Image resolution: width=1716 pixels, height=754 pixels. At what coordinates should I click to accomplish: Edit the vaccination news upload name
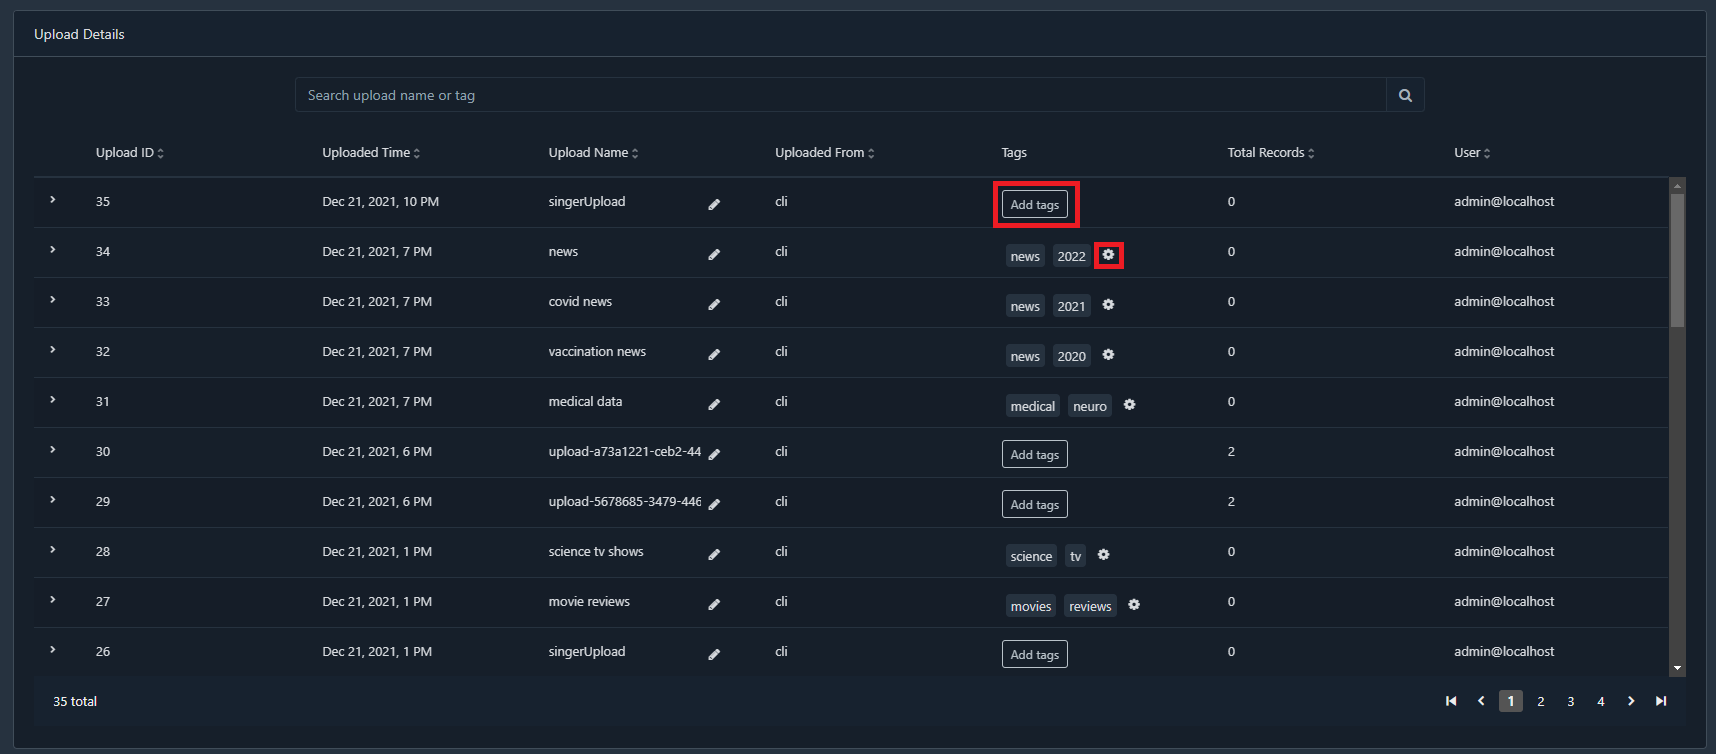(x=714, y=354)
